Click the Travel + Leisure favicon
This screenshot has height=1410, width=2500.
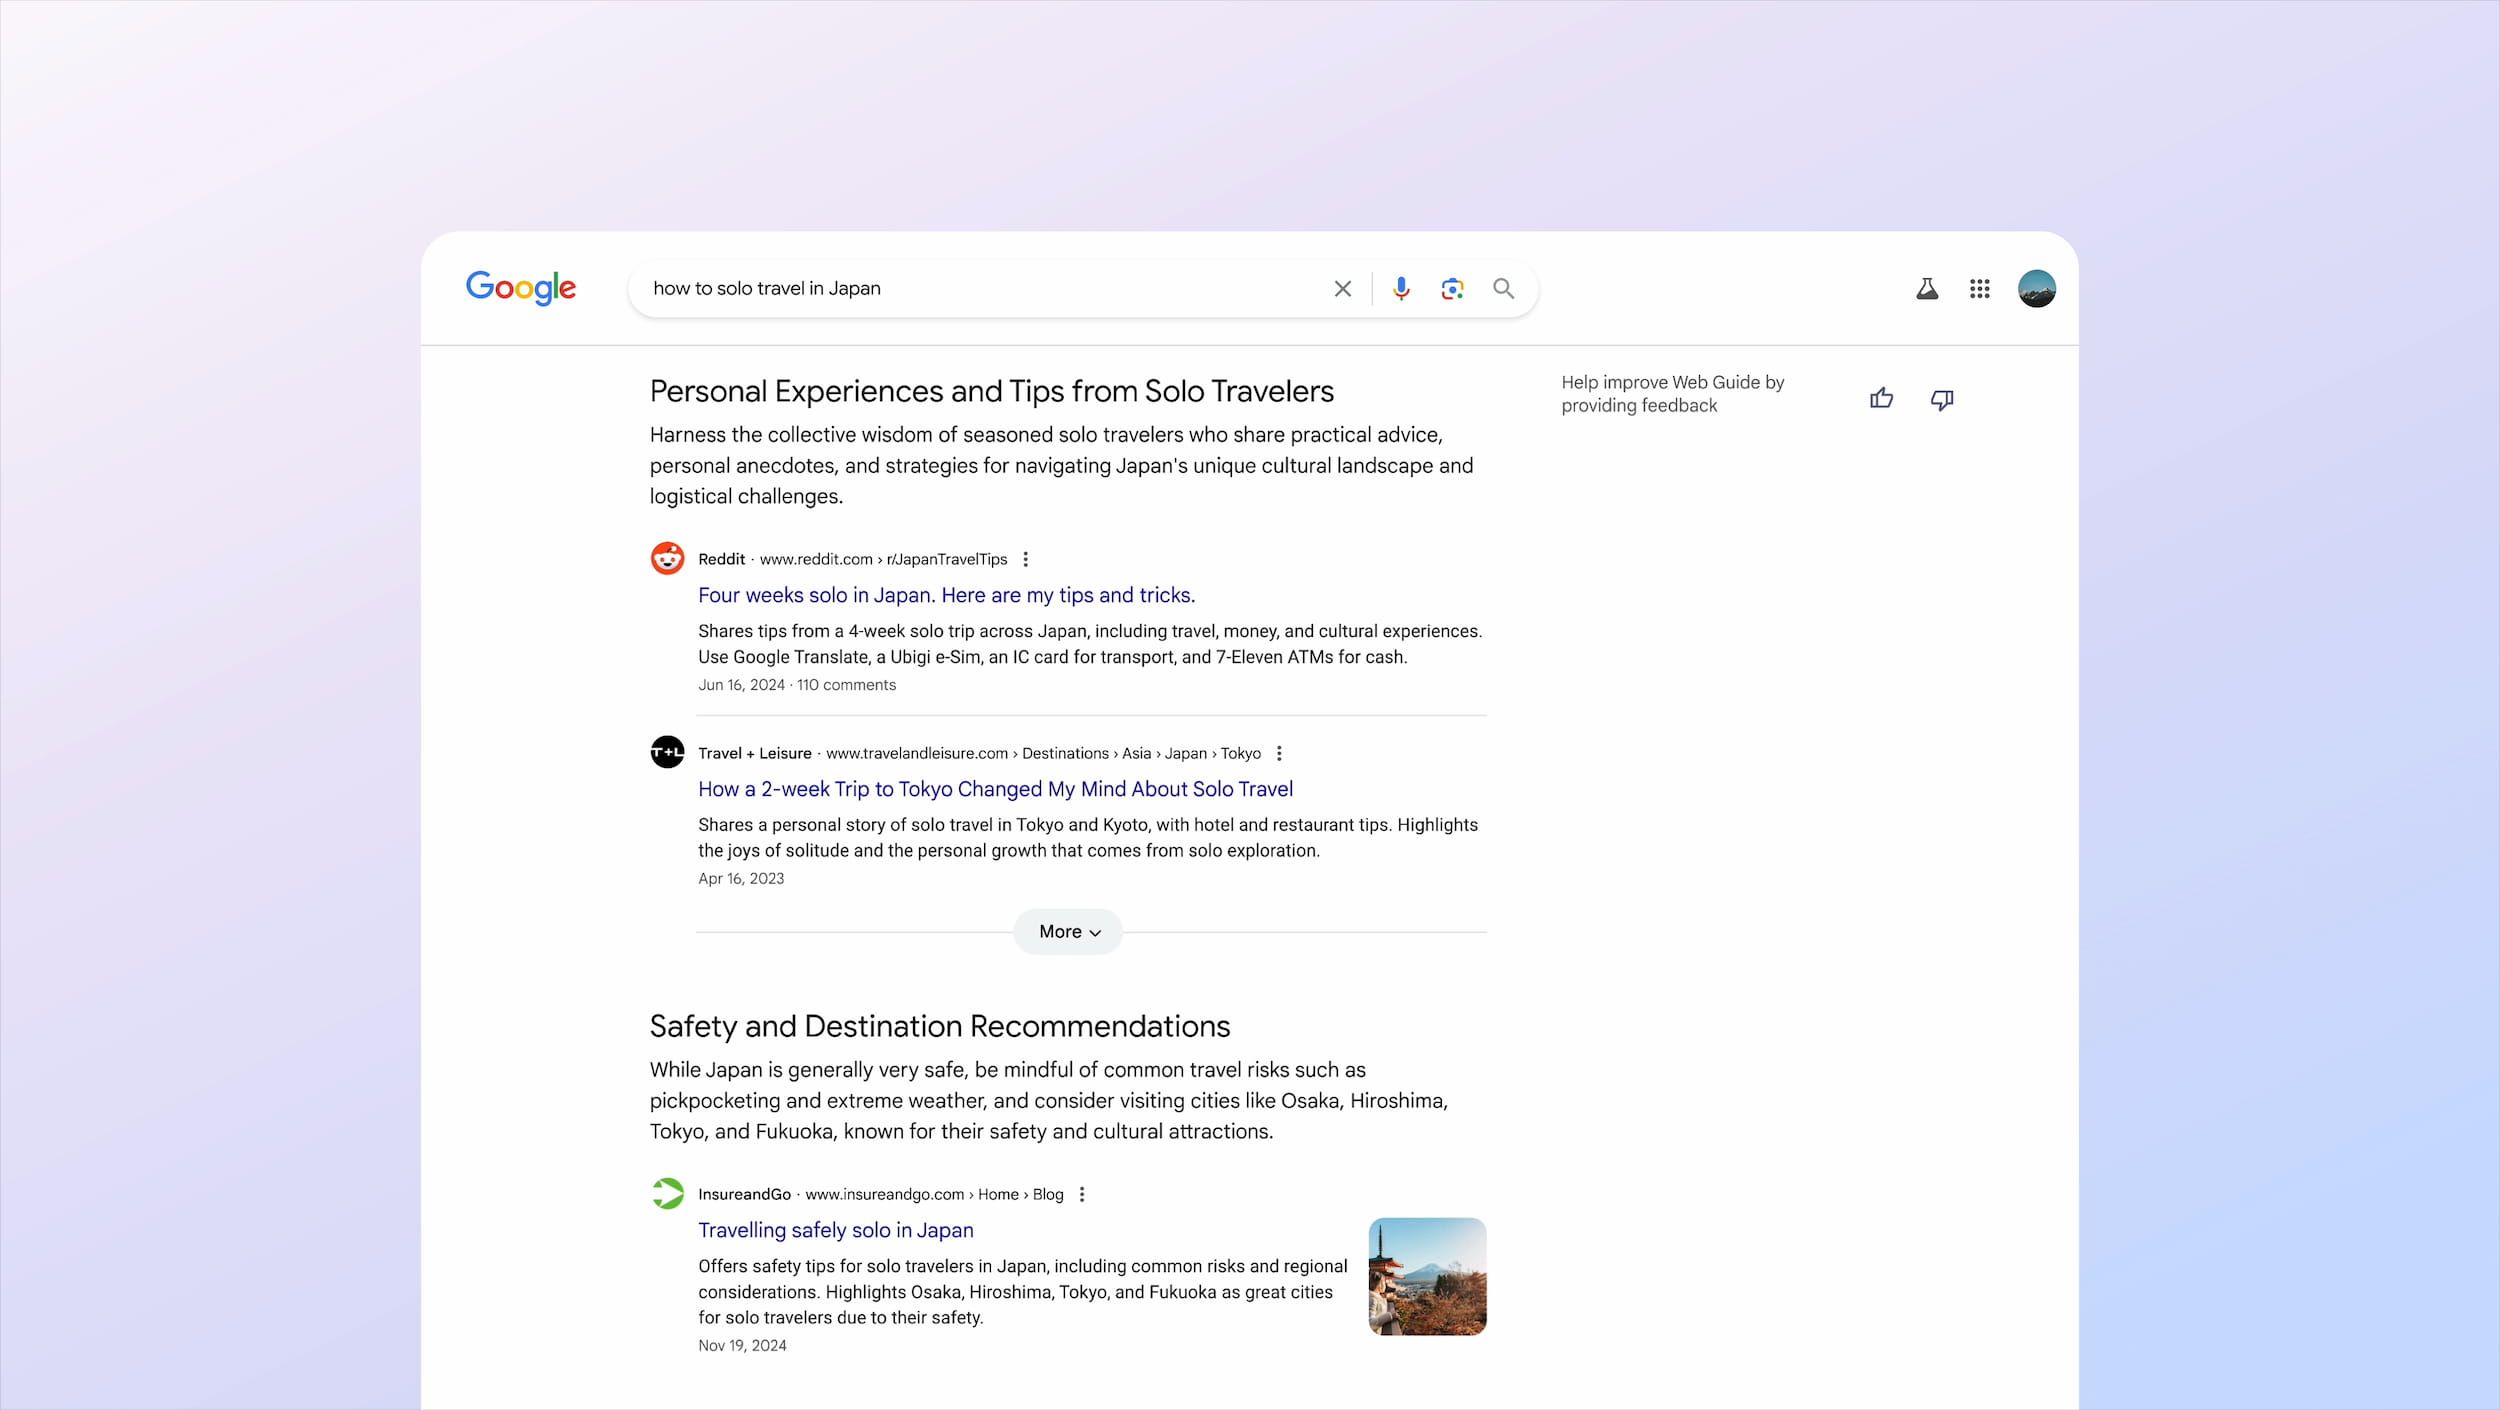pos(667,752)
